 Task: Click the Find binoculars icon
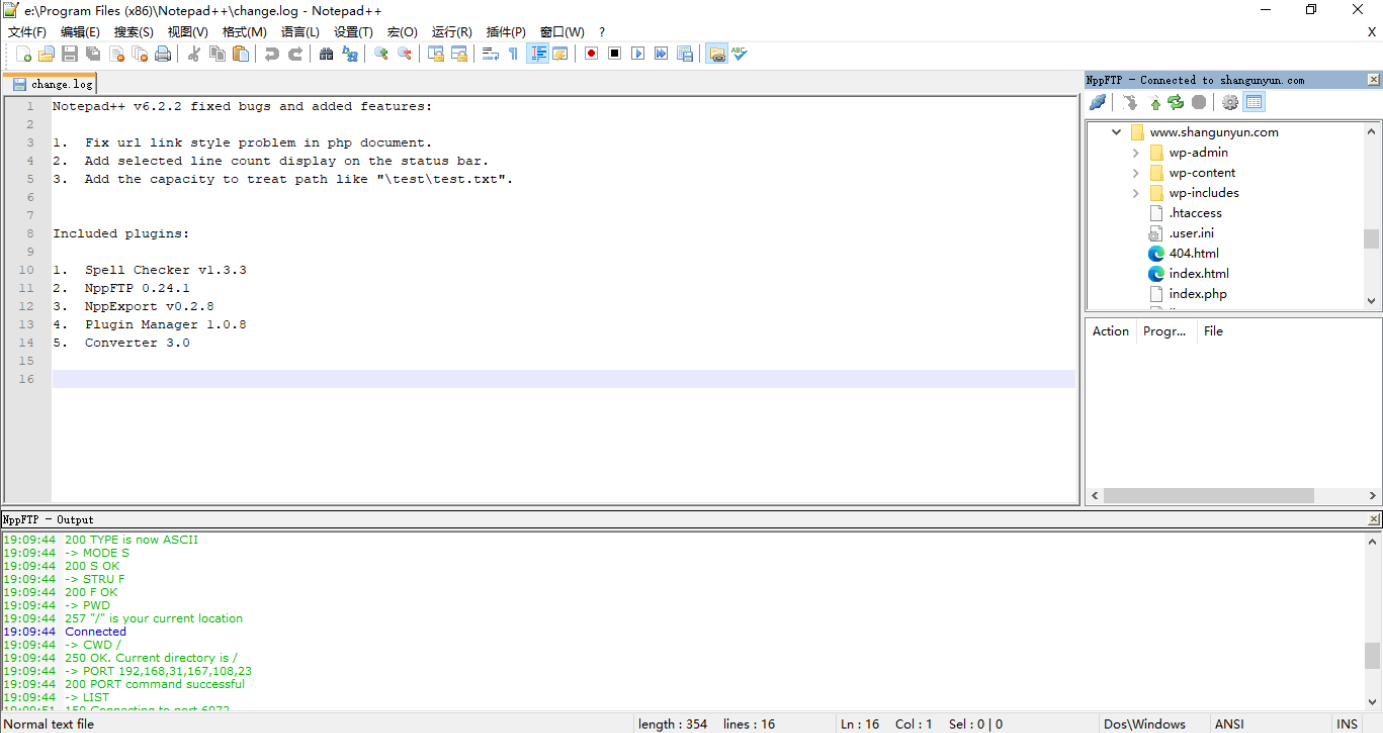[x=326, y=54]
